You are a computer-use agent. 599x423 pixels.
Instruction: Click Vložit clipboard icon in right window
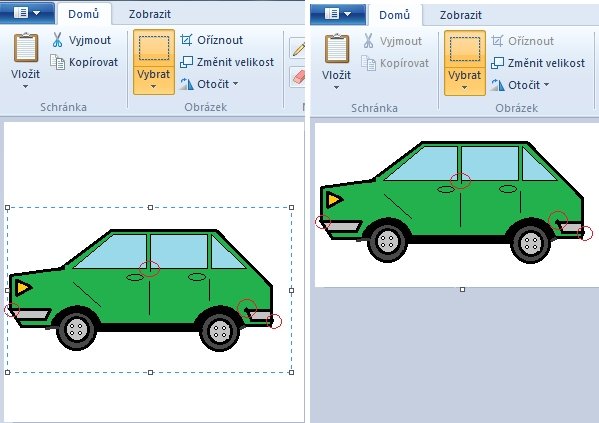pos(337,49)
